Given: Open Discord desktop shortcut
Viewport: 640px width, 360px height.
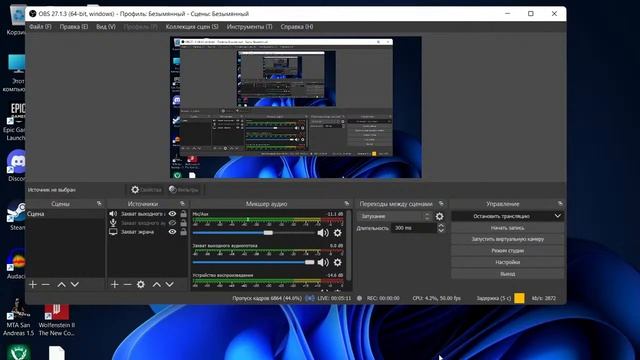Looking at the screenshot, I should point(16,166).
